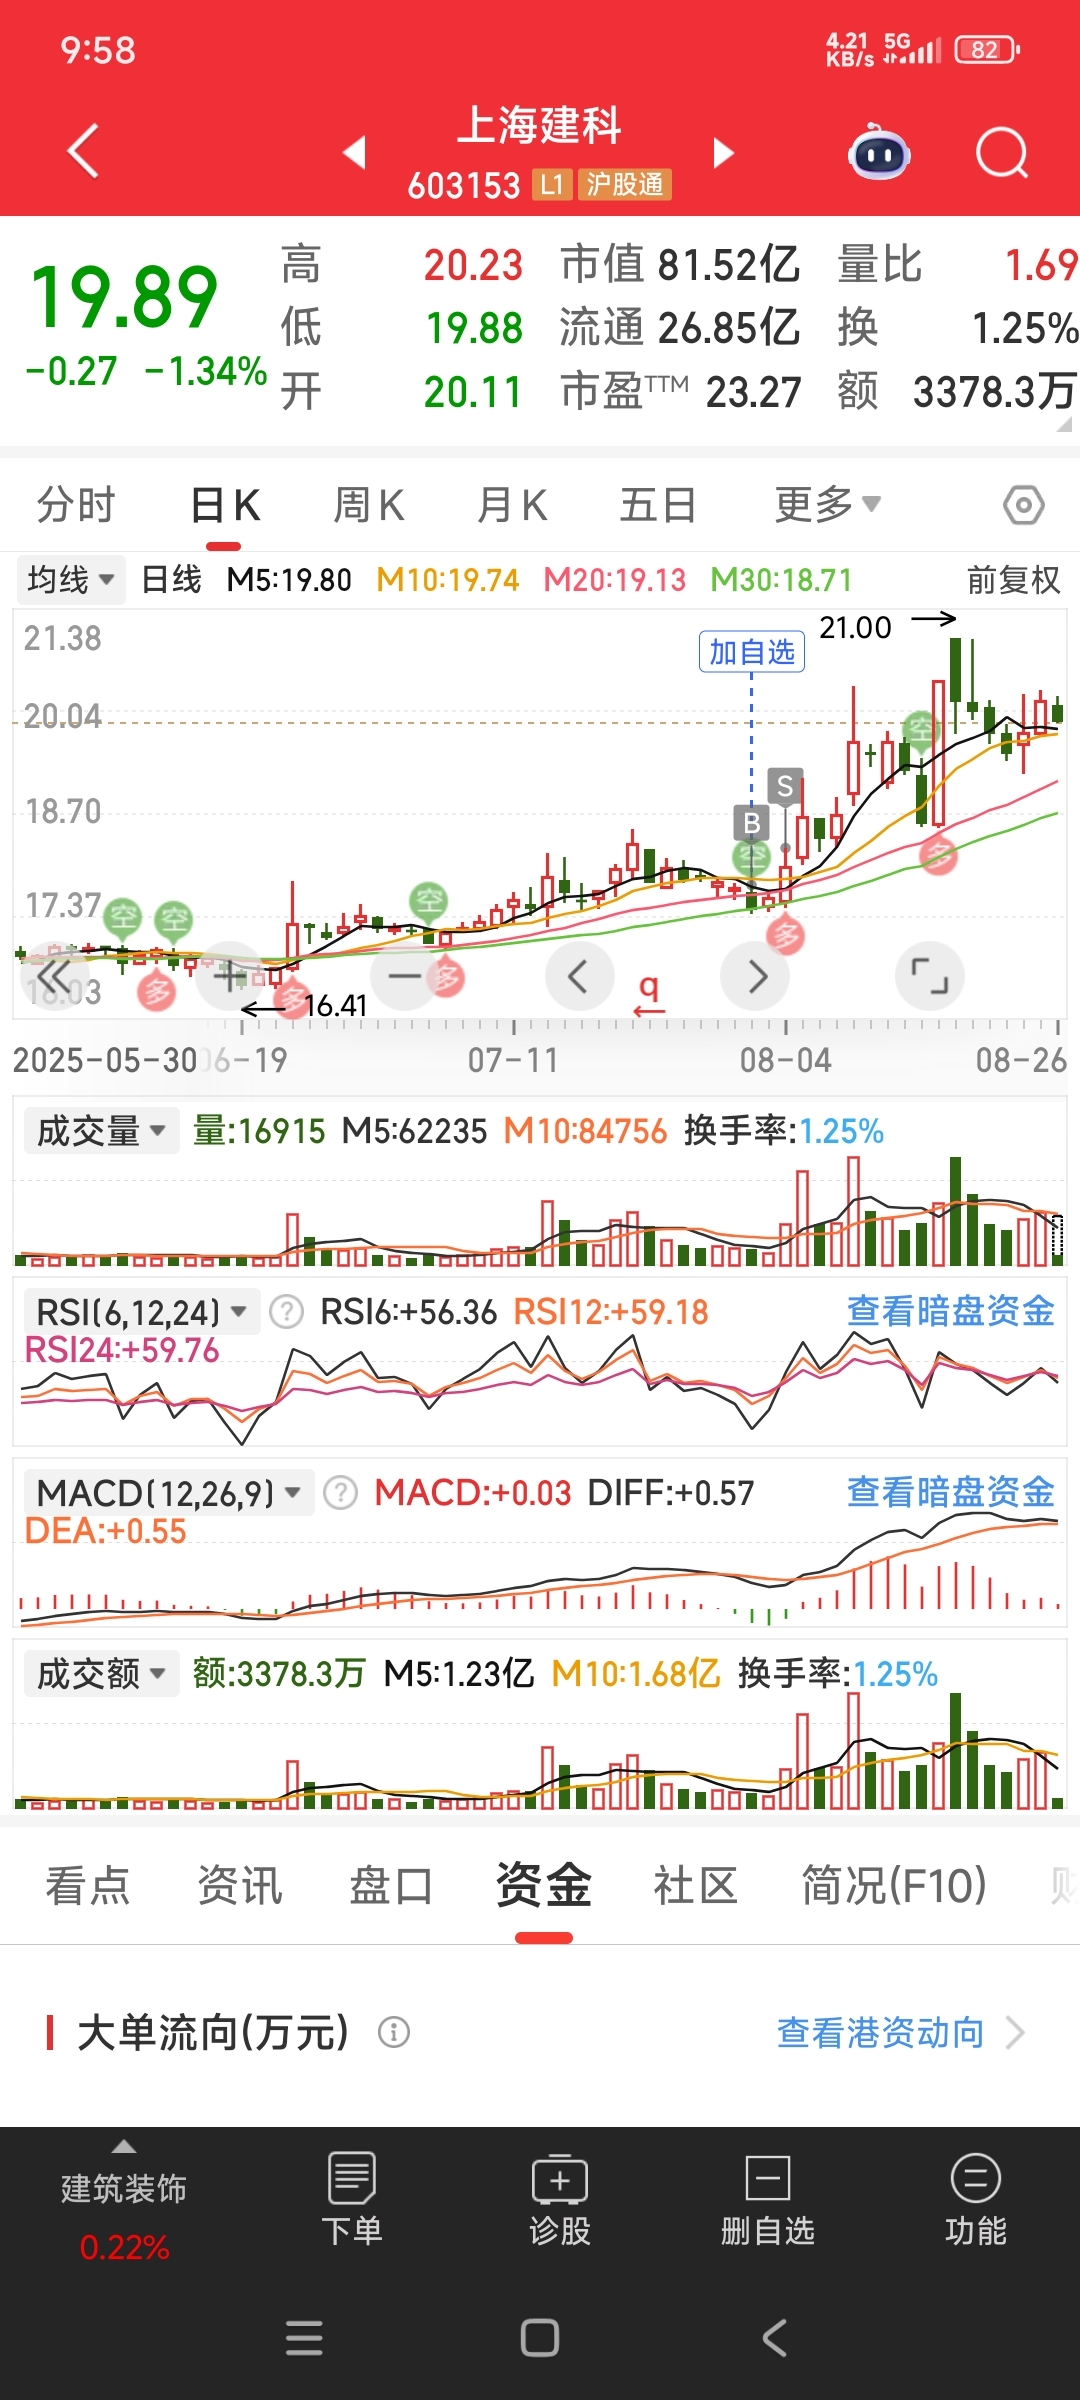This screenshot has height=2400, width=1080.
Task: Open the 成交量 indicator dropdown
Action: click(x=101, y=1131)
